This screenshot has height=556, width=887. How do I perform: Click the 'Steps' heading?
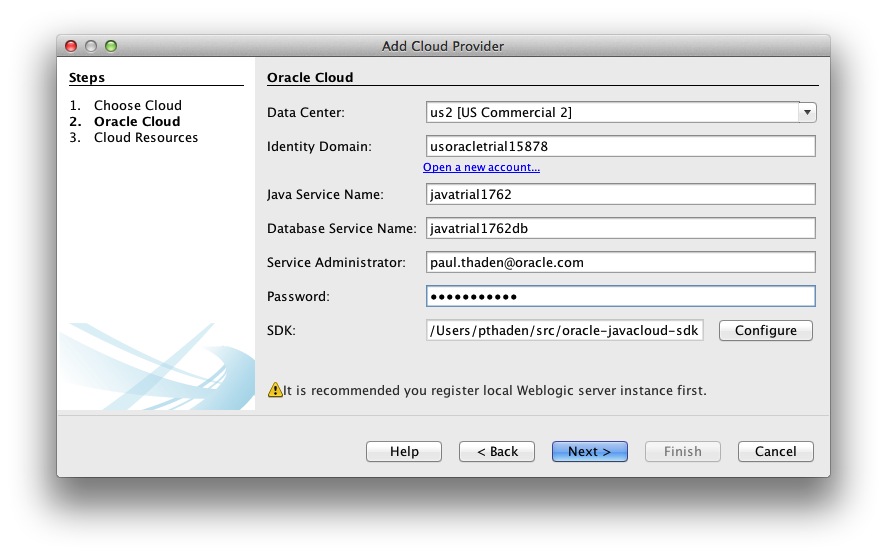[x=87, y=77]
